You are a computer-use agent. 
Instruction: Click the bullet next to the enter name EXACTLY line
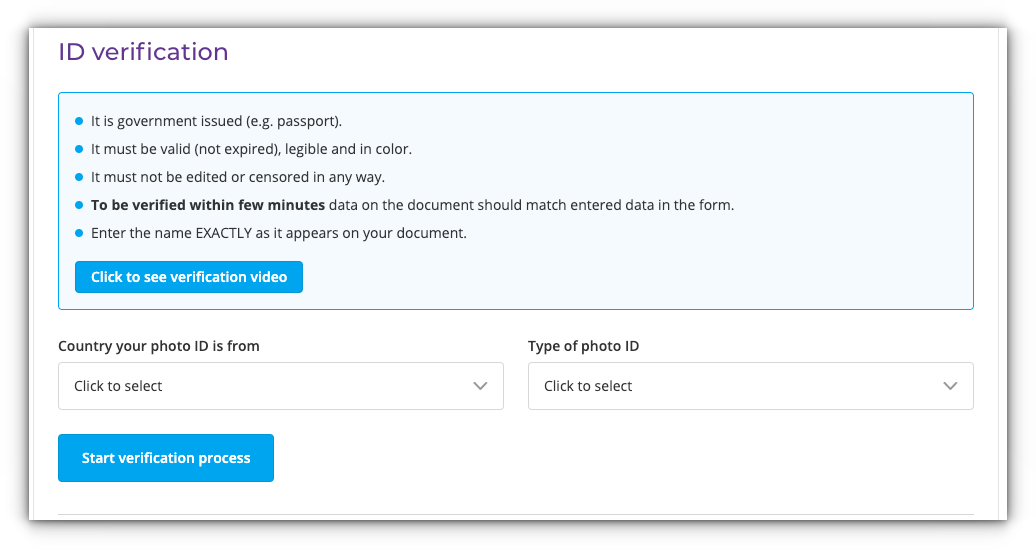[80, 233]
